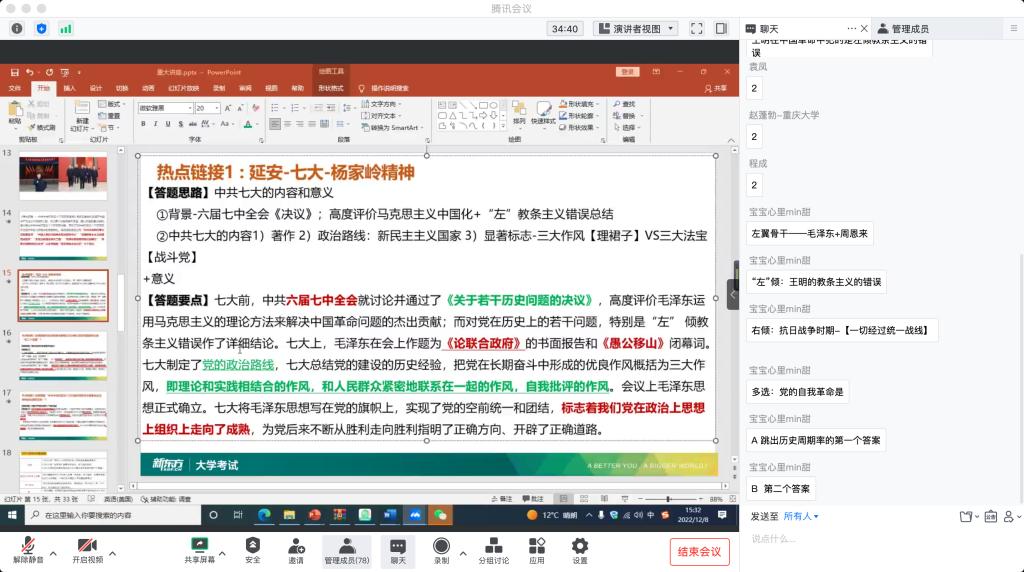1024x572 pixels.
Task: Turn on camera with 开启视频
Action: 87,546
